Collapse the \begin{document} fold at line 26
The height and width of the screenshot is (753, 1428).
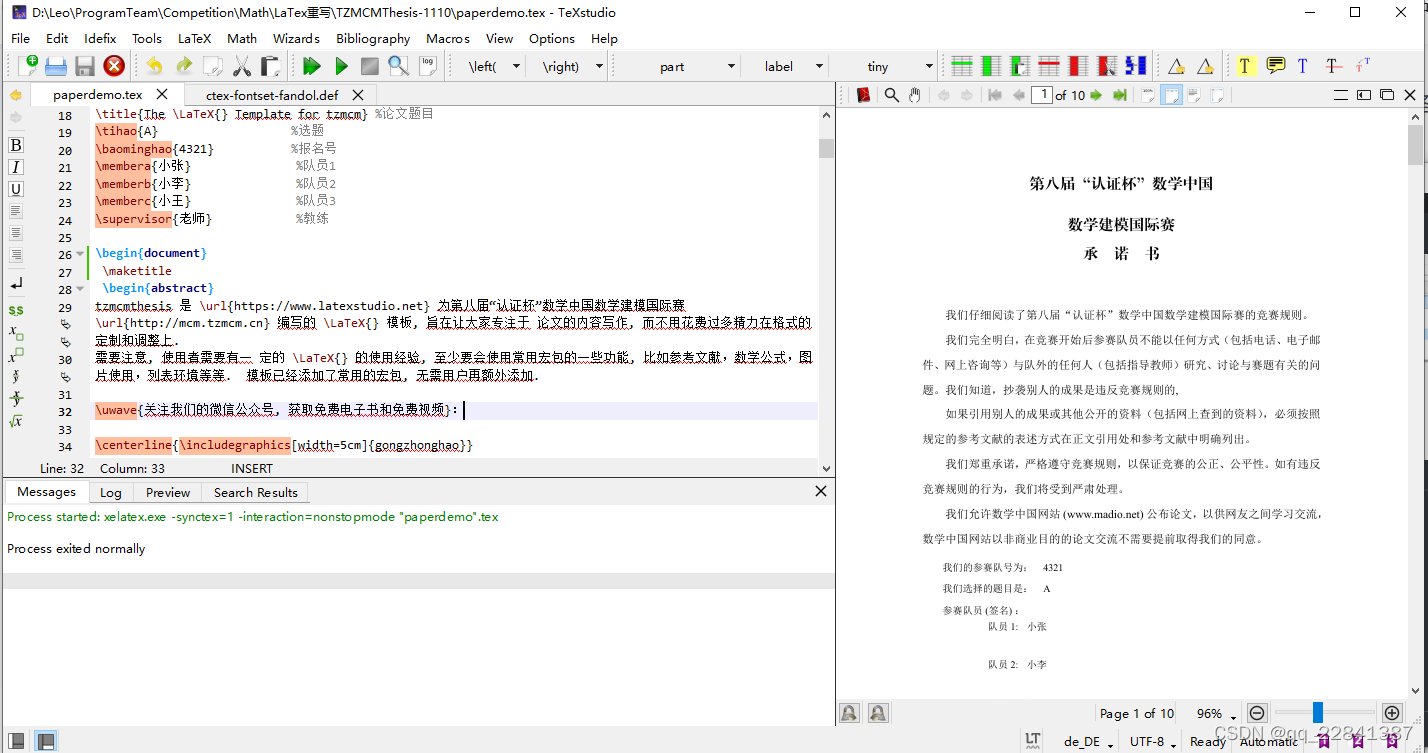pyautogui.click(x=80, y=254)
